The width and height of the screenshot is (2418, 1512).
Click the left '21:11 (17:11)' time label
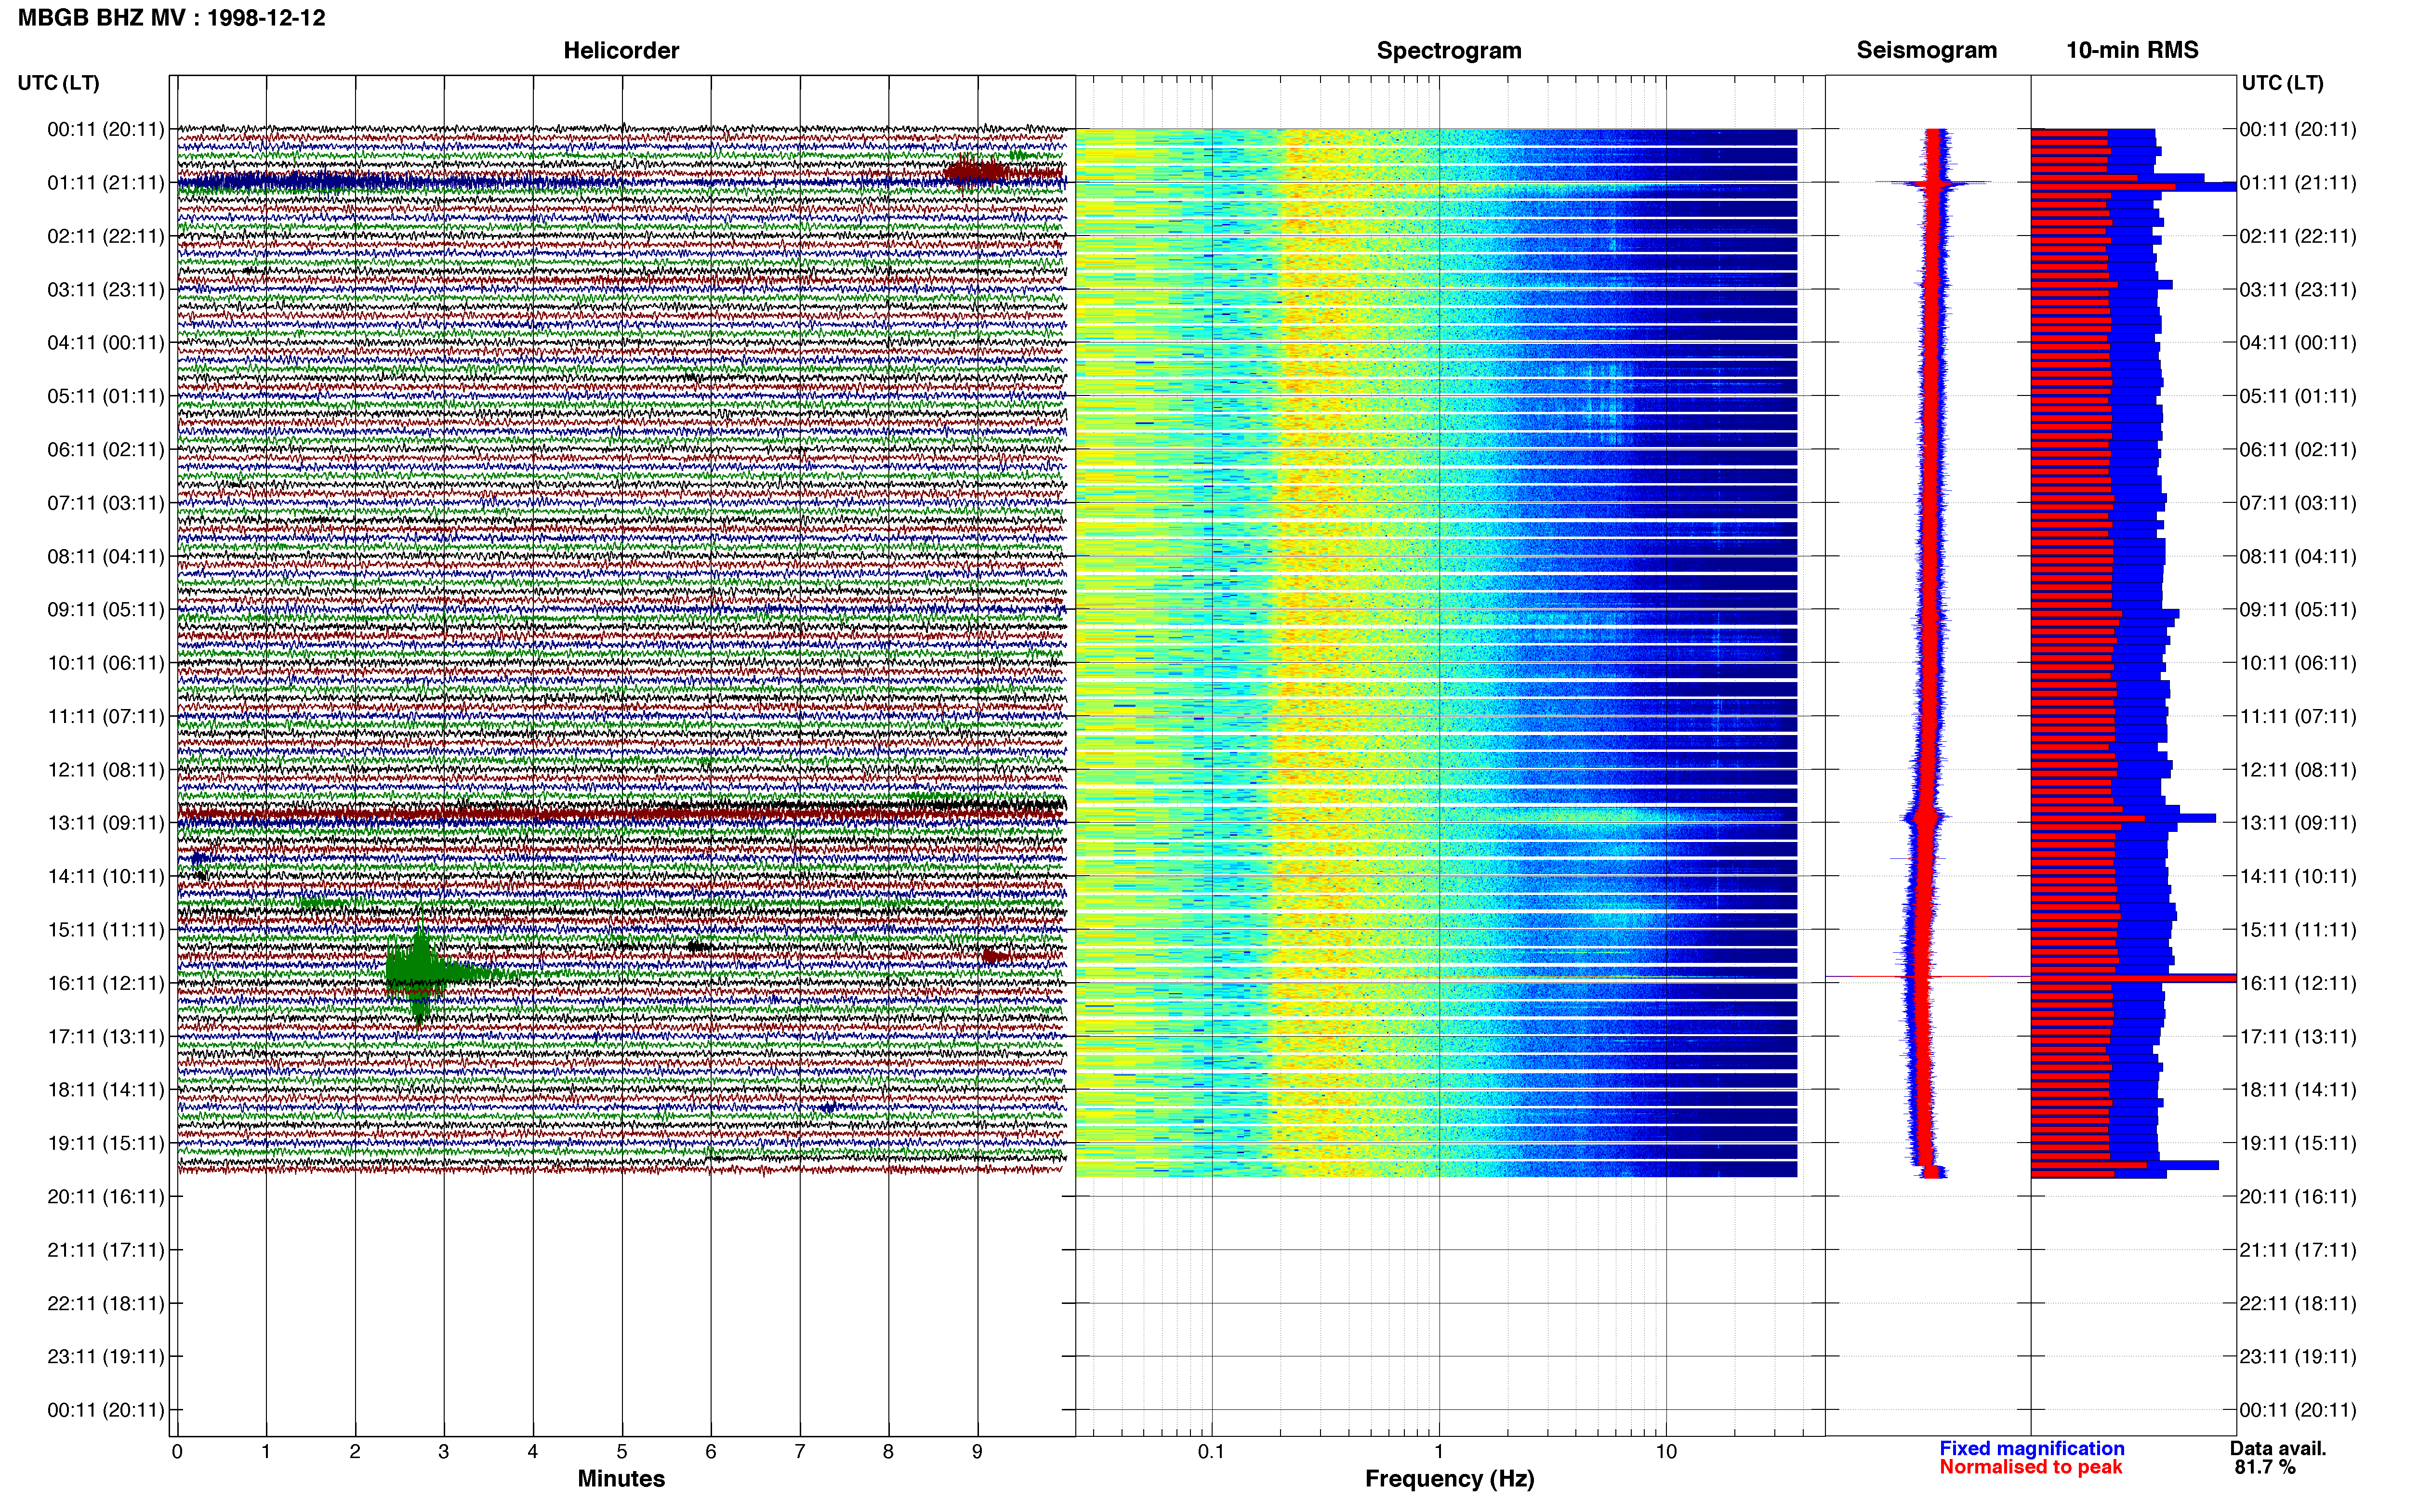coord(106,1250)
